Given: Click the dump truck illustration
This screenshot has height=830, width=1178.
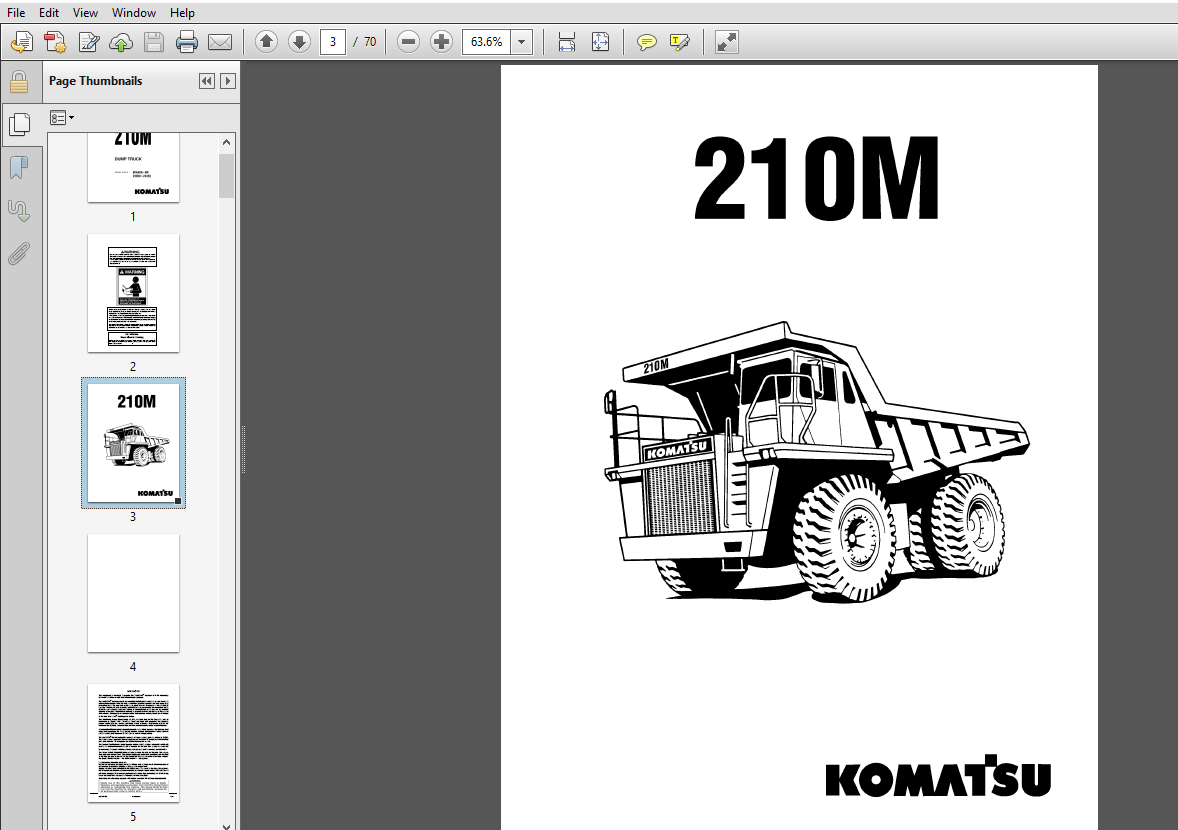Looking at the screenshot, I should point(817,461).
